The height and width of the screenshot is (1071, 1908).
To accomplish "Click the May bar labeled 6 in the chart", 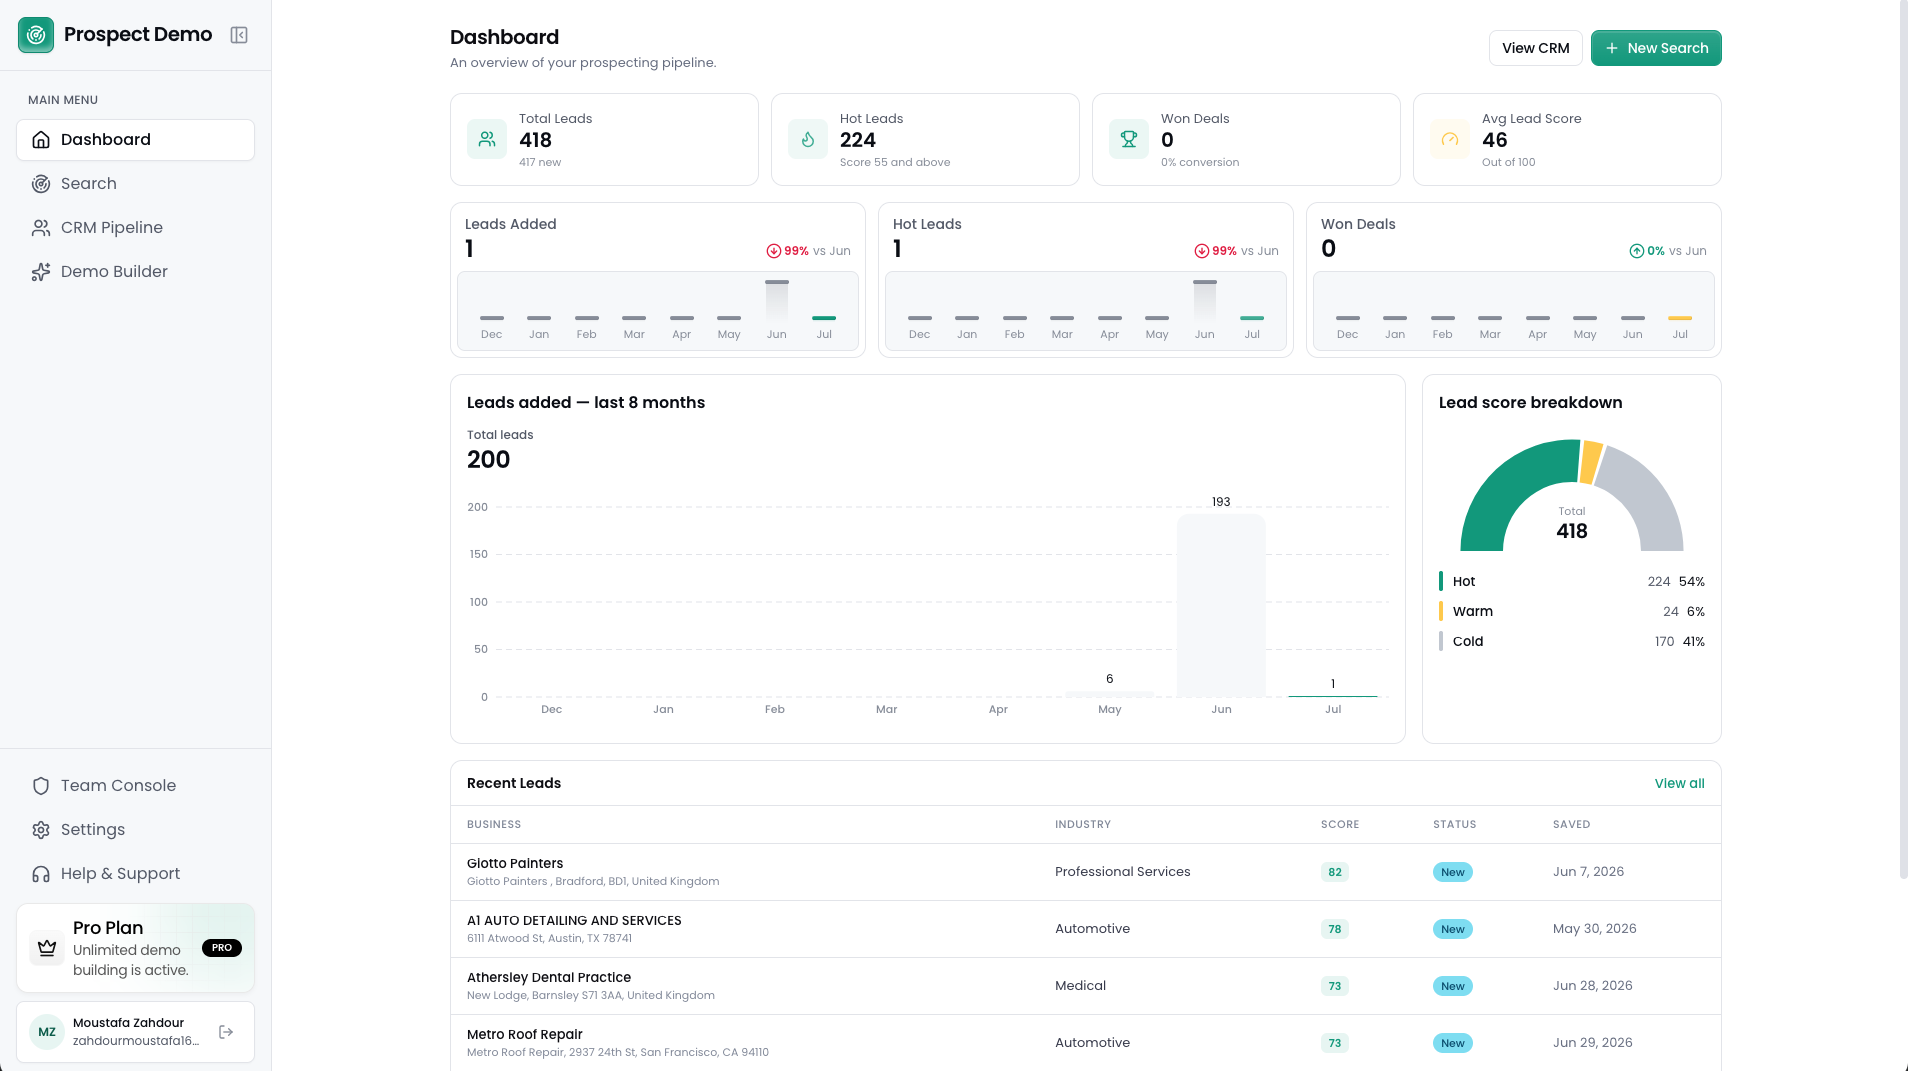I will point(1109,694).
